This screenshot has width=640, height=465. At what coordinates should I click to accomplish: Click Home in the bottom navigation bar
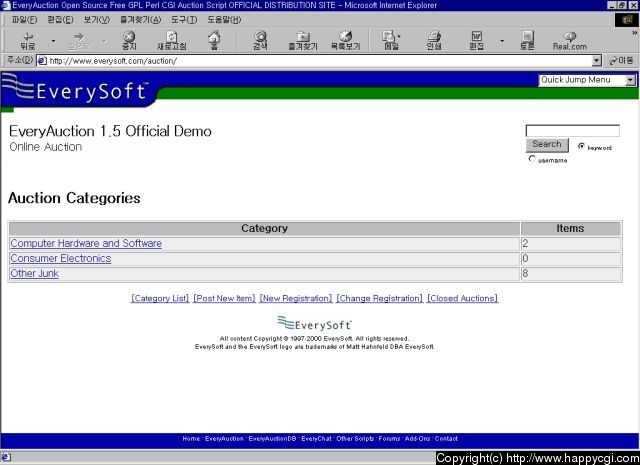click(191, 438)
